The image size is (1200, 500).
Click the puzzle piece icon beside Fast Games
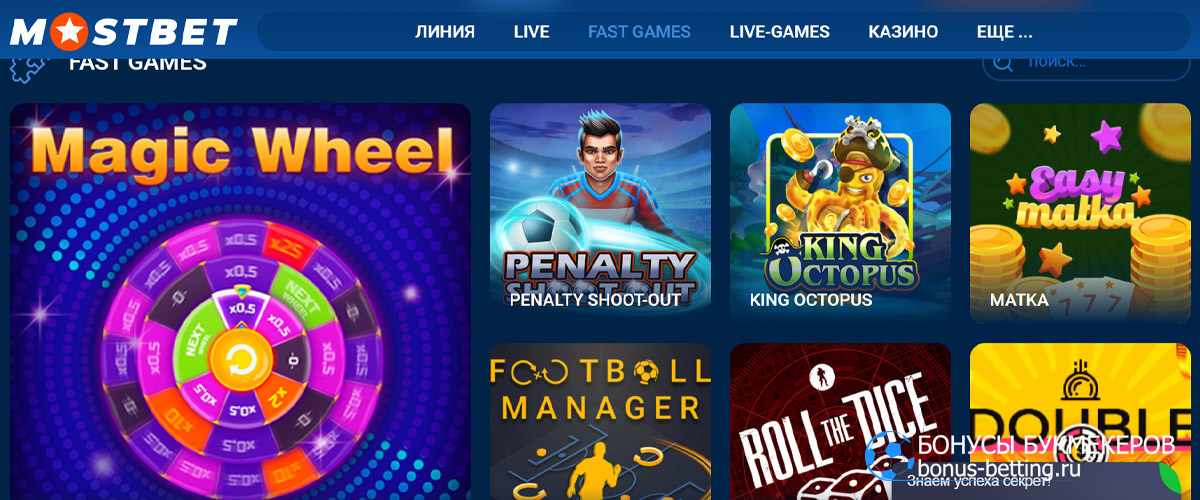point(27,68)
